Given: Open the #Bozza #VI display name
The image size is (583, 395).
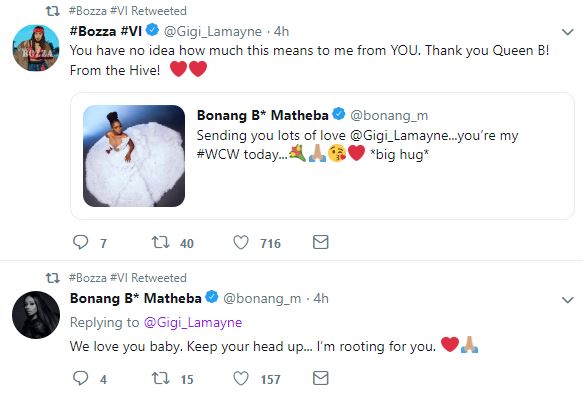Looking at the screenshot, I should click(x=106, y=31).
